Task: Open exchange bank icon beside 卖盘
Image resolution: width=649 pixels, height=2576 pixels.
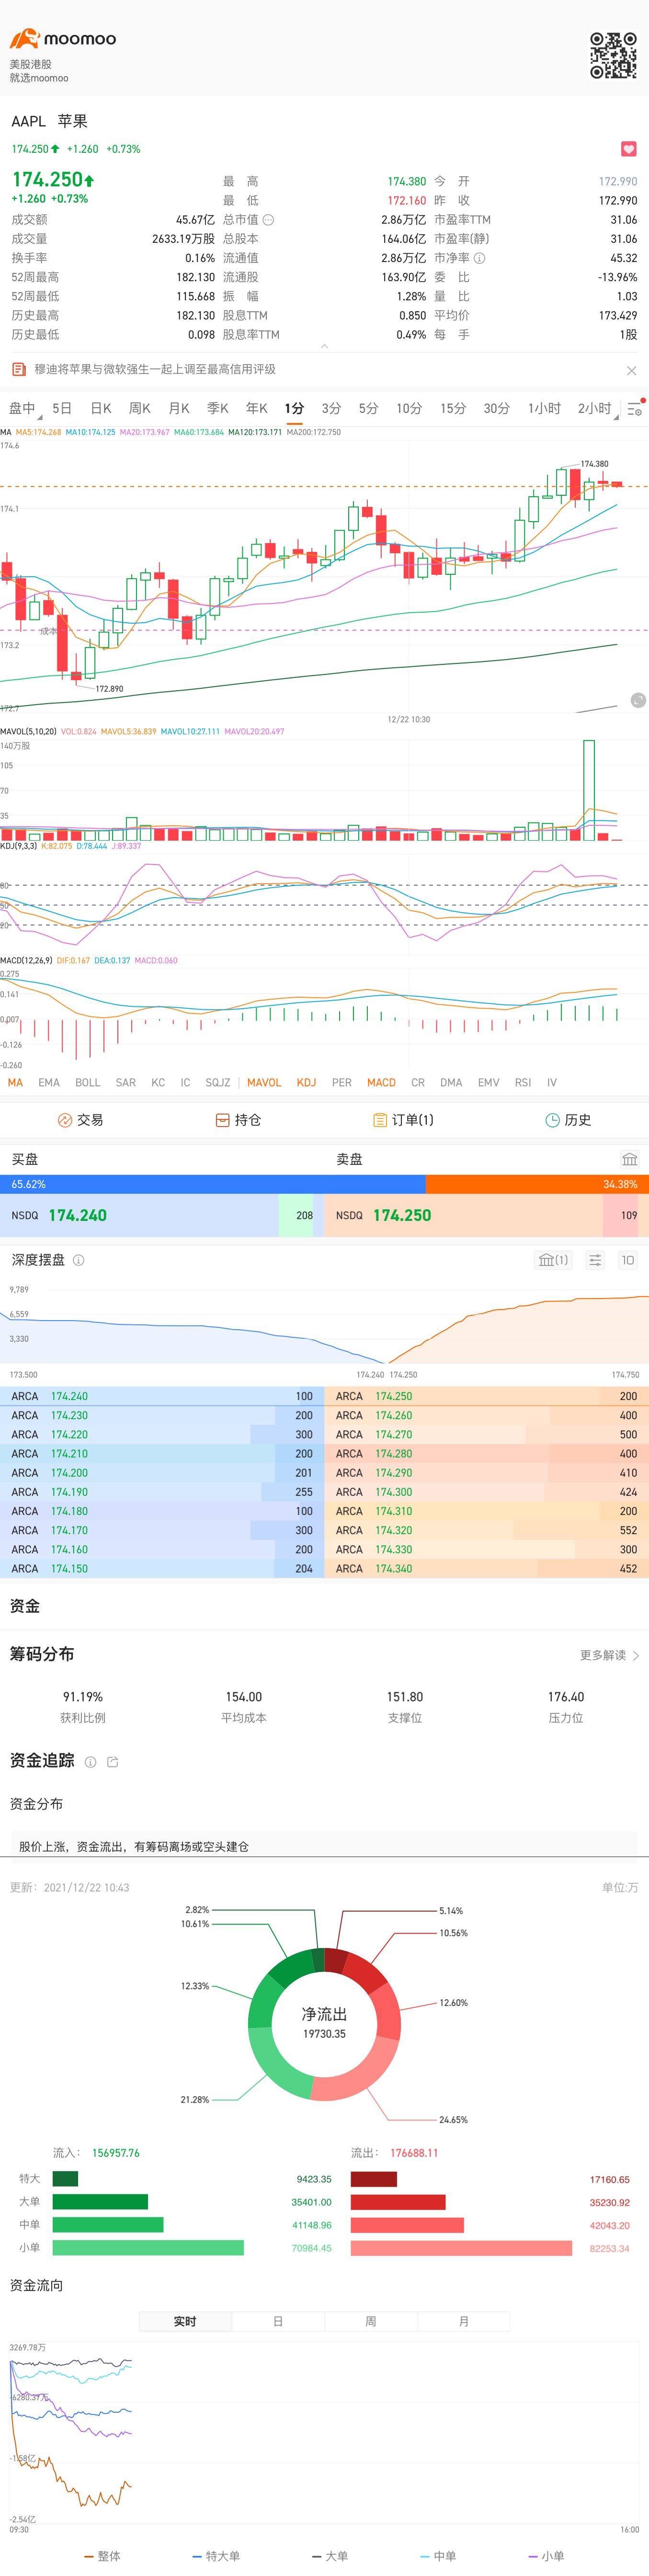Action: point(630,1159)
